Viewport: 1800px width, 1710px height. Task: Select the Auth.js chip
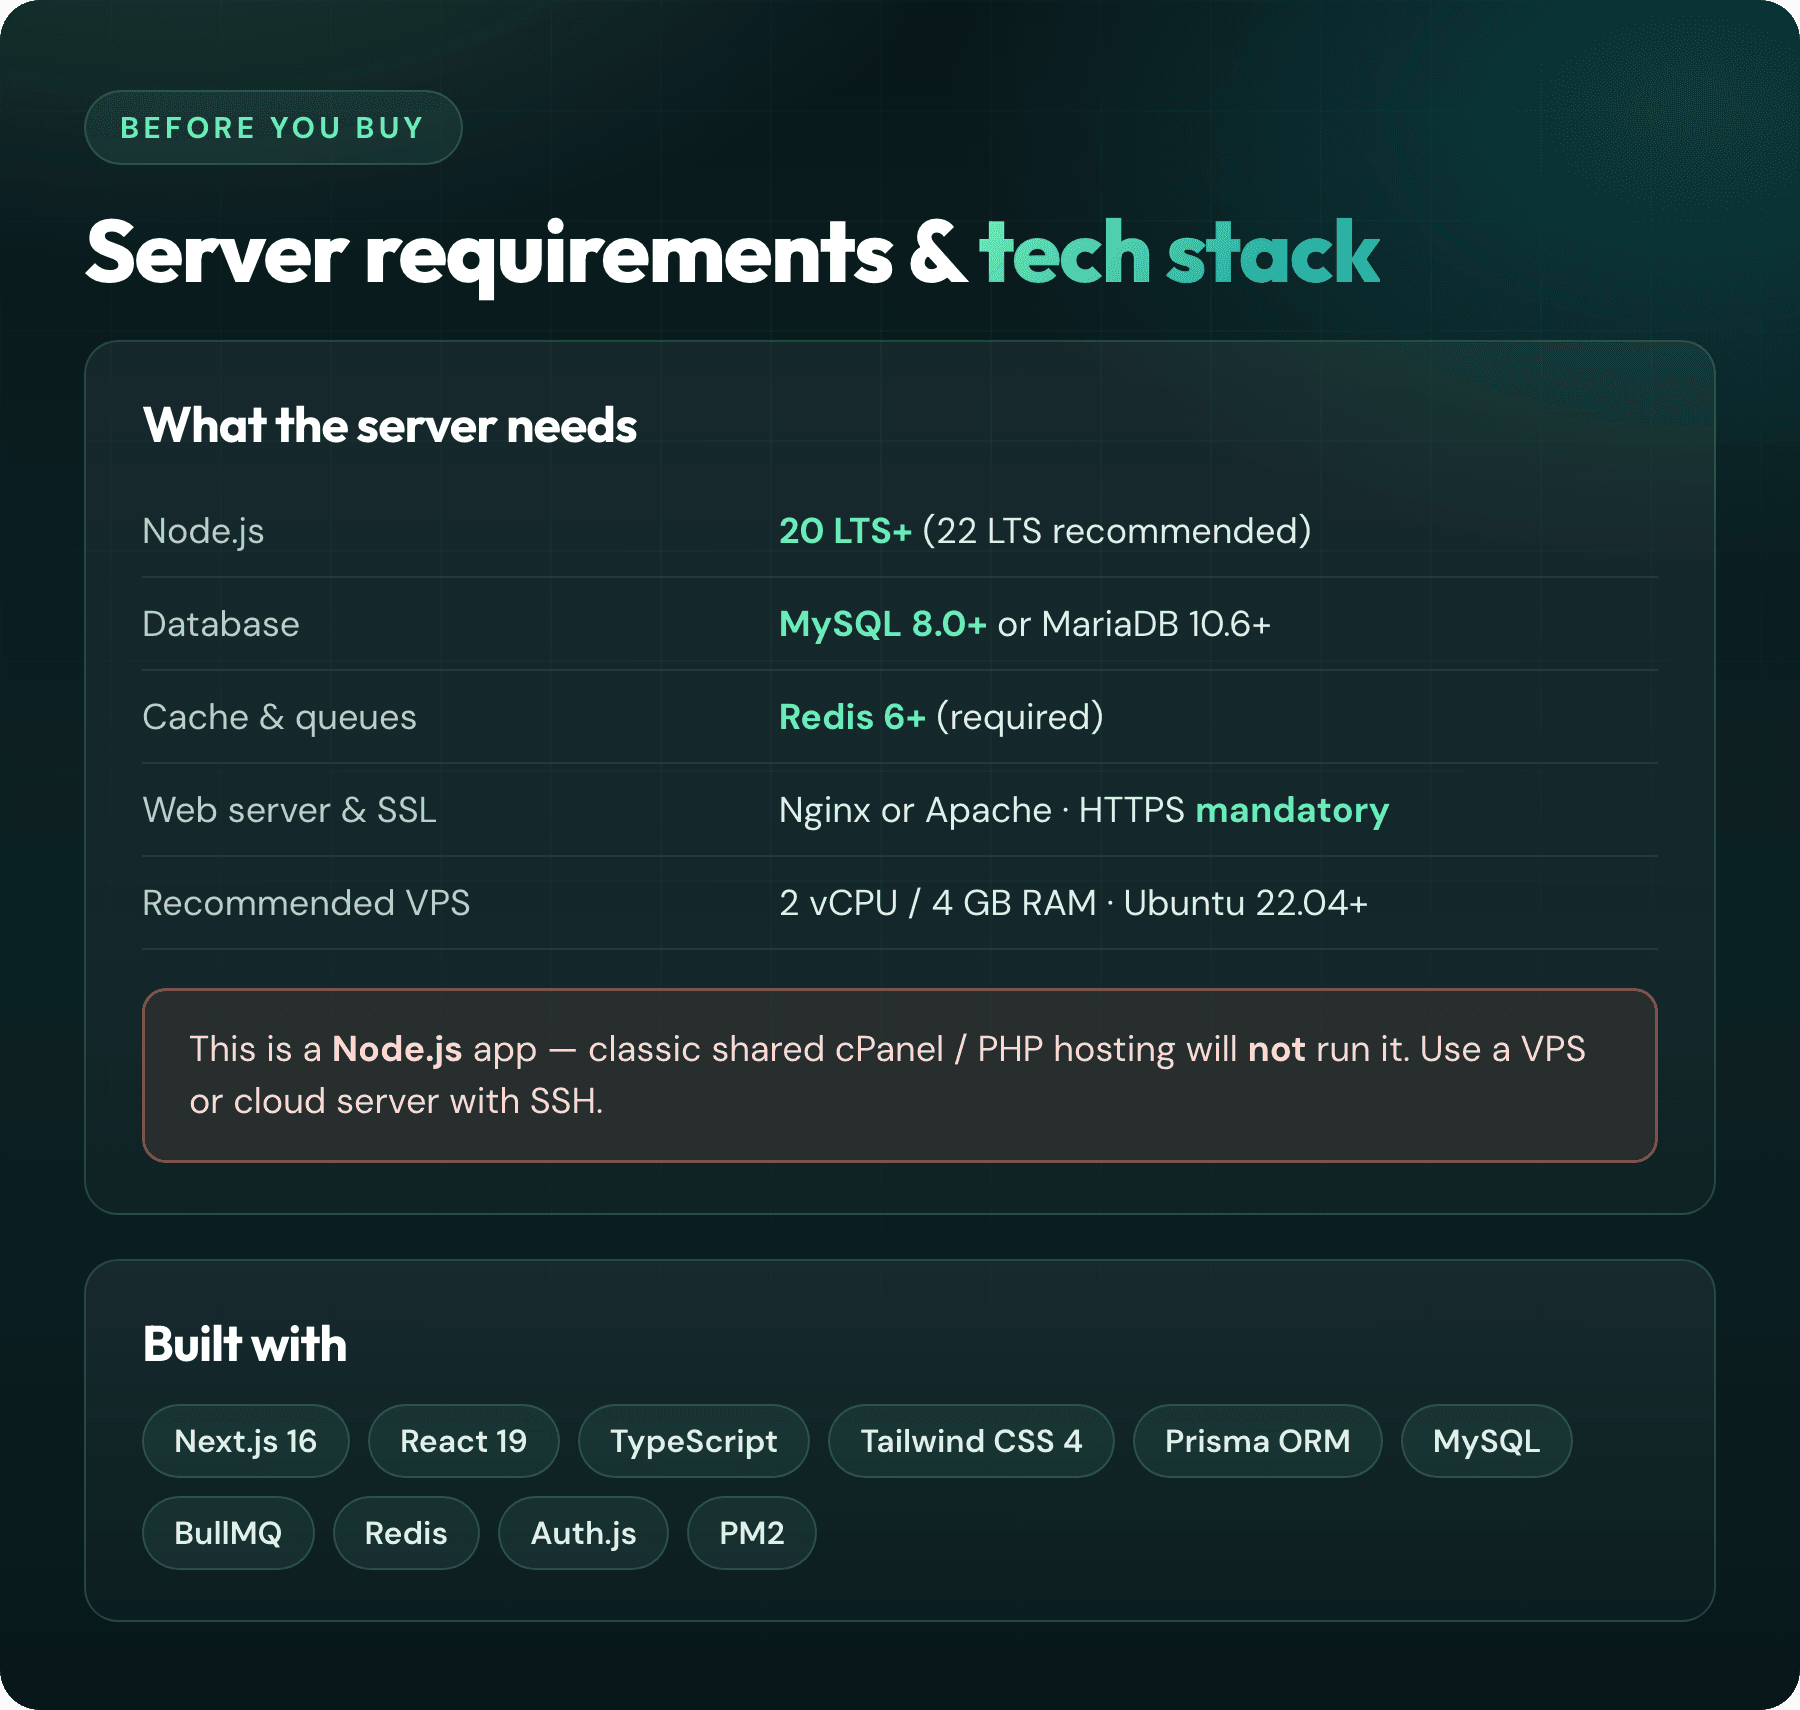584,1533
